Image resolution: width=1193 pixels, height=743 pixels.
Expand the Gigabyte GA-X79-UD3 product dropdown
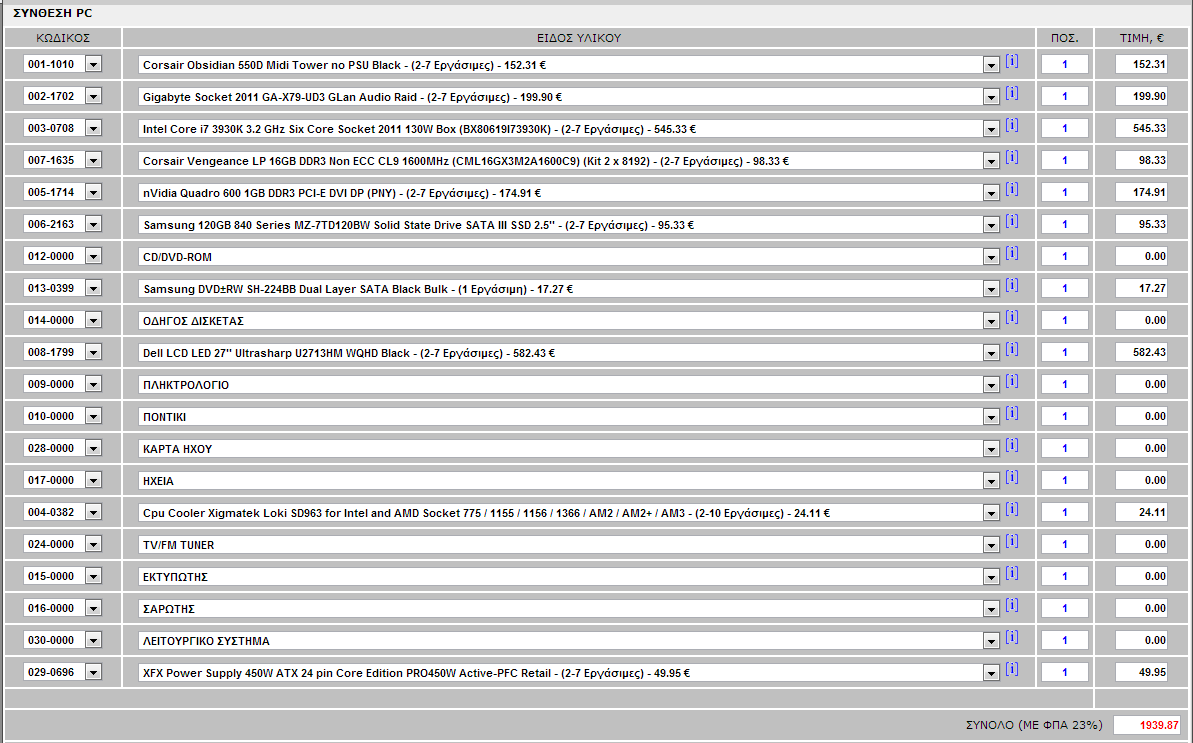pyautogui.click(x=991, y=97)
